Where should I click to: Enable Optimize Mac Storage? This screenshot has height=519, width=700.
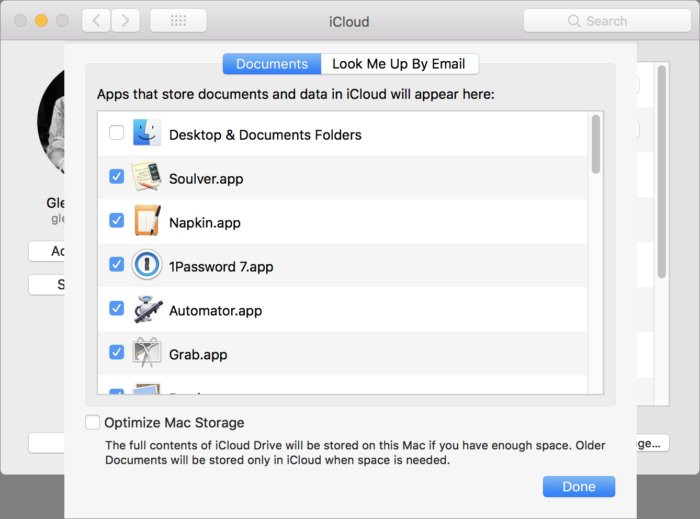[x=92, y=422]
